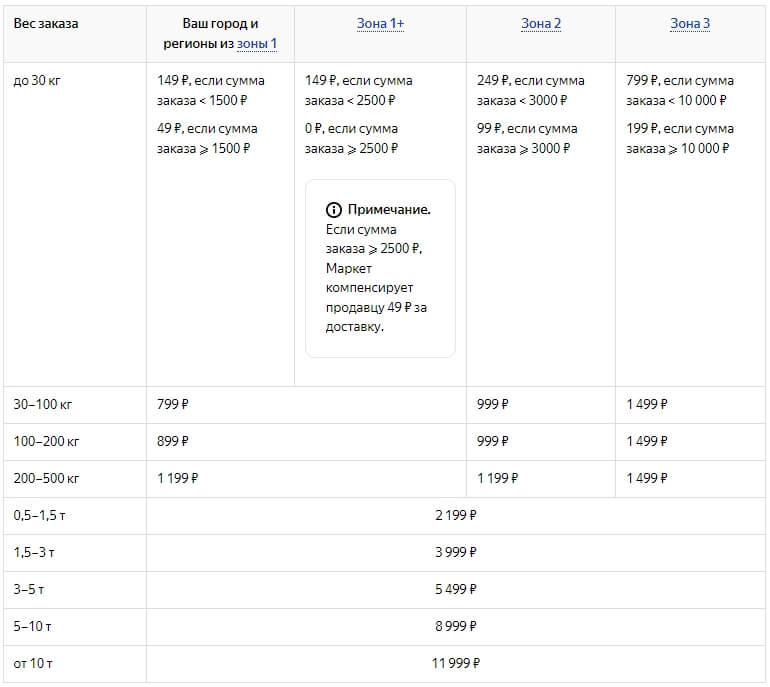
Task: Select the «от 10 т» row label
Action: click(x=33, y=663)
